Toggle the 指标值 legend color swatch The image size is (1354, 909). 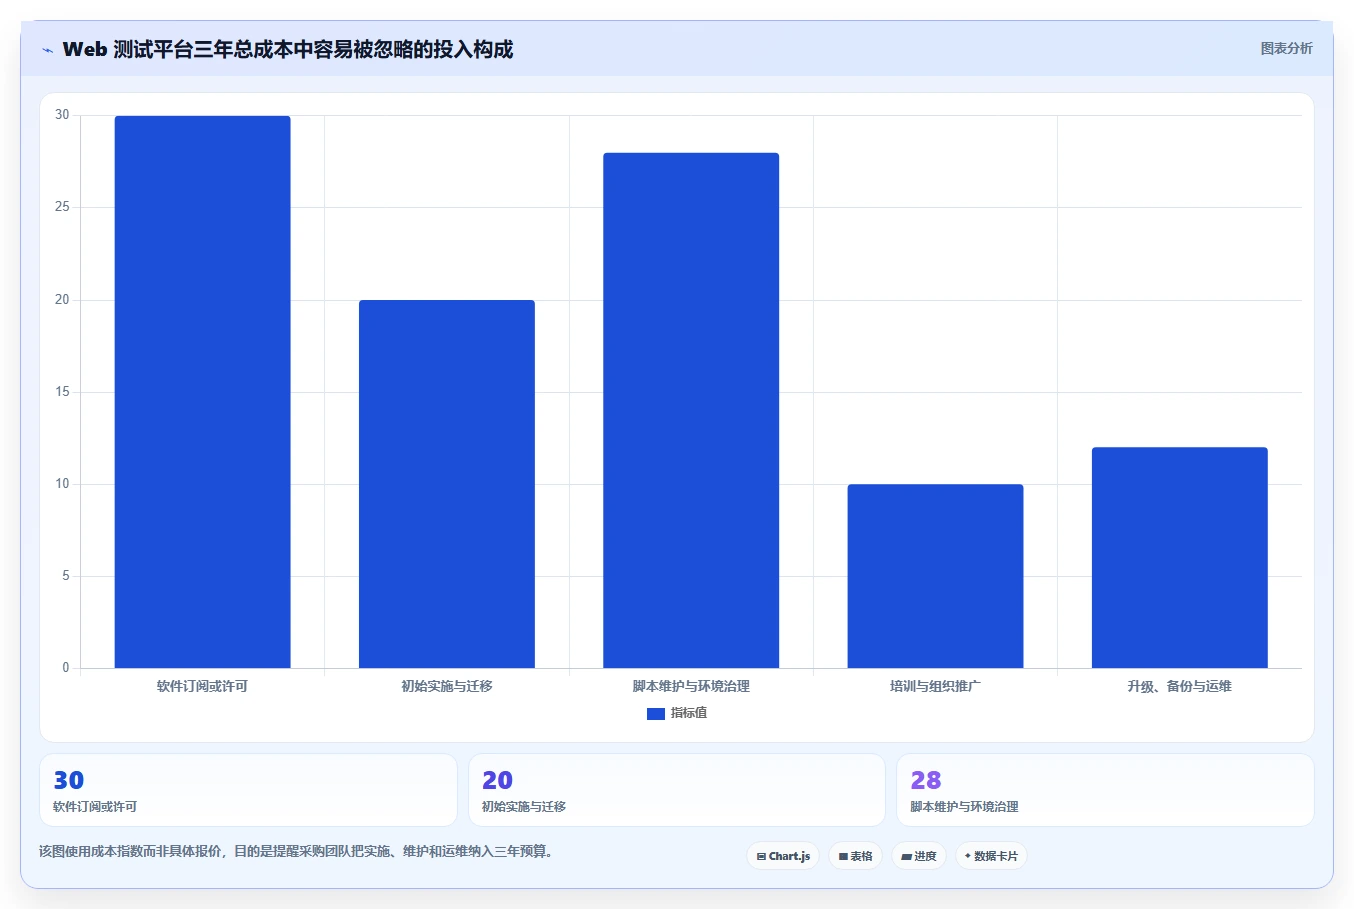(655, 714)
